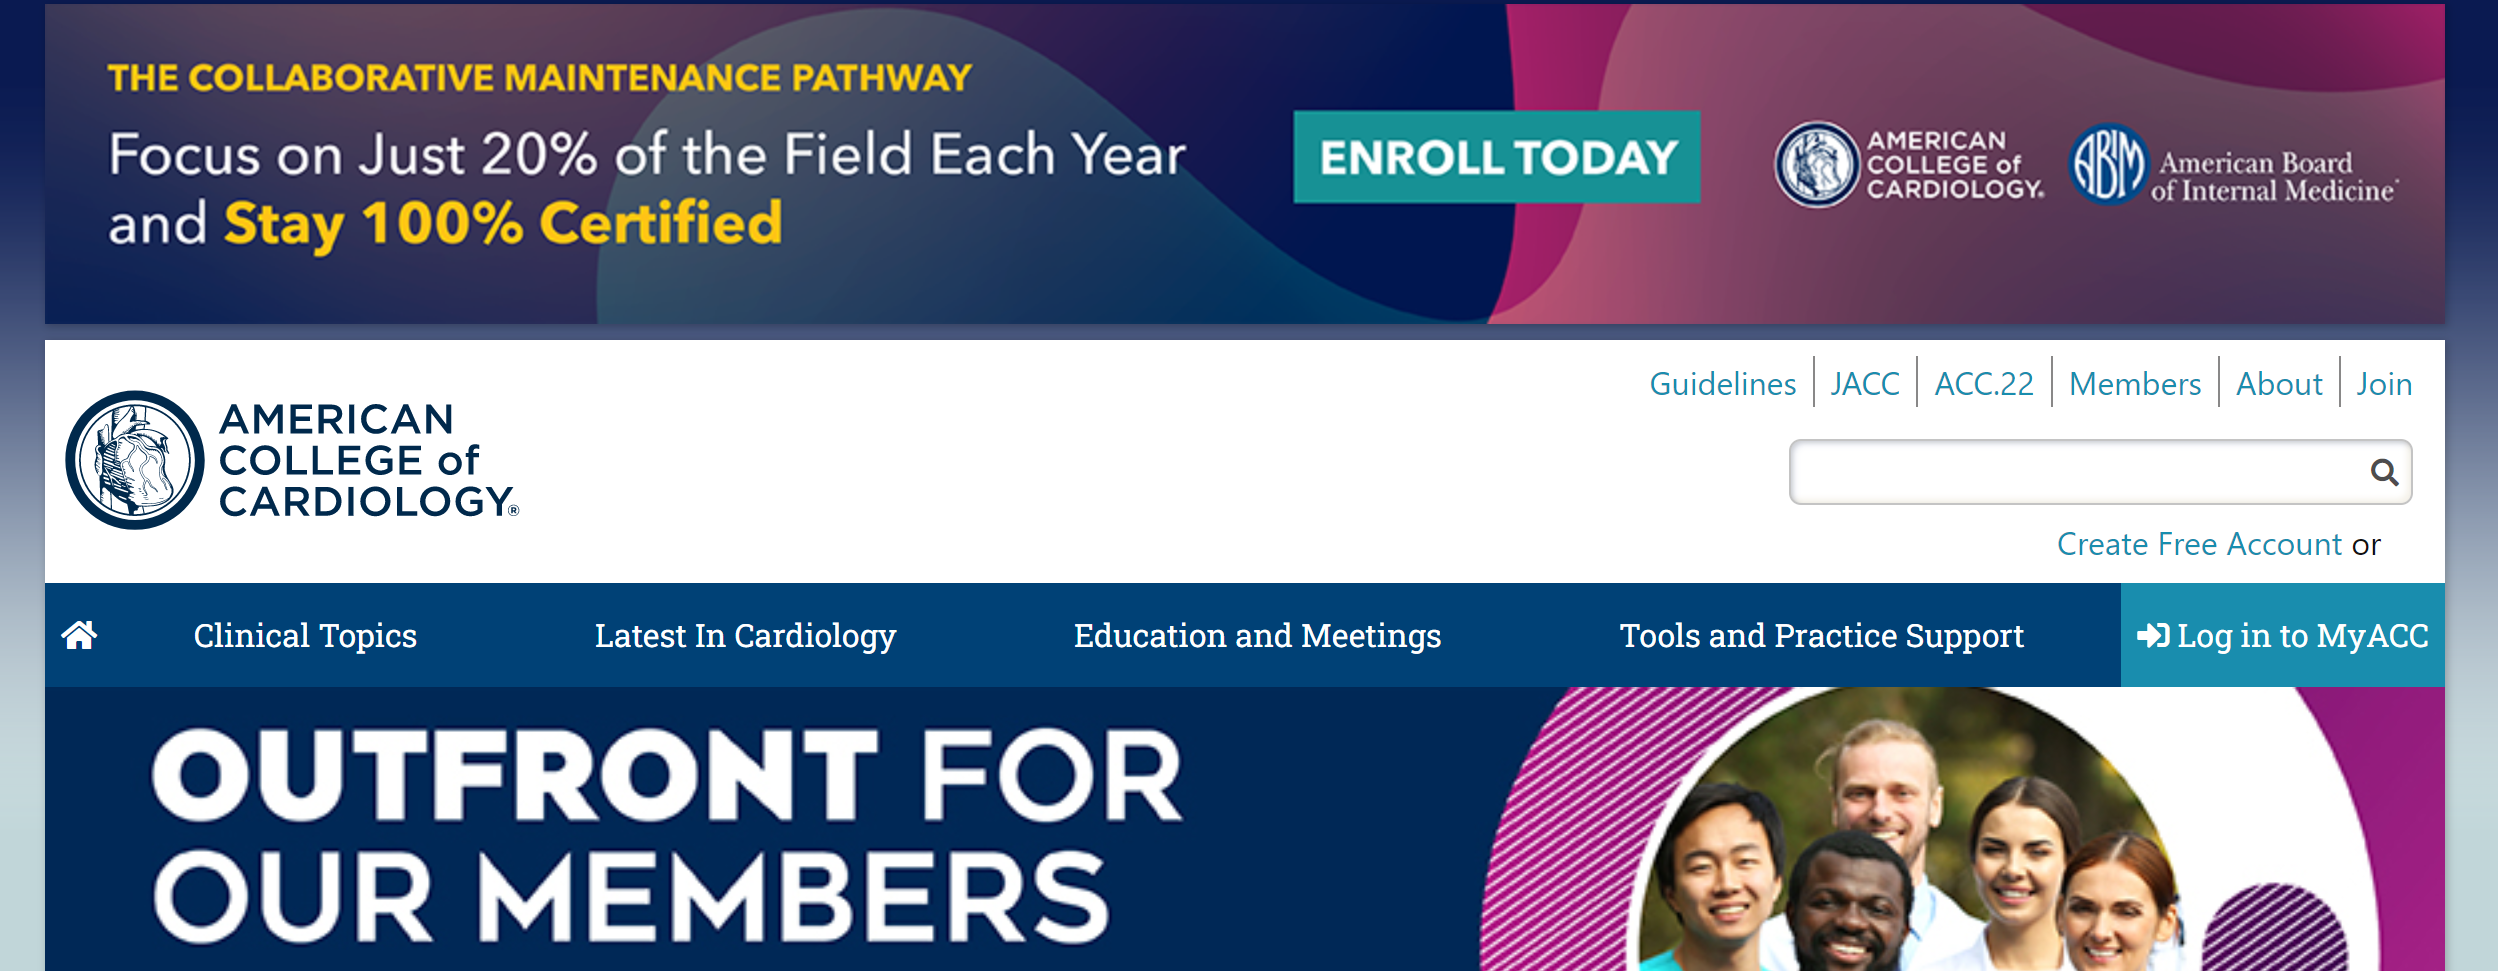Screen dimensions: 2498x971
Task: Click the home icon in navigation bar
Action: click(79, 635)
